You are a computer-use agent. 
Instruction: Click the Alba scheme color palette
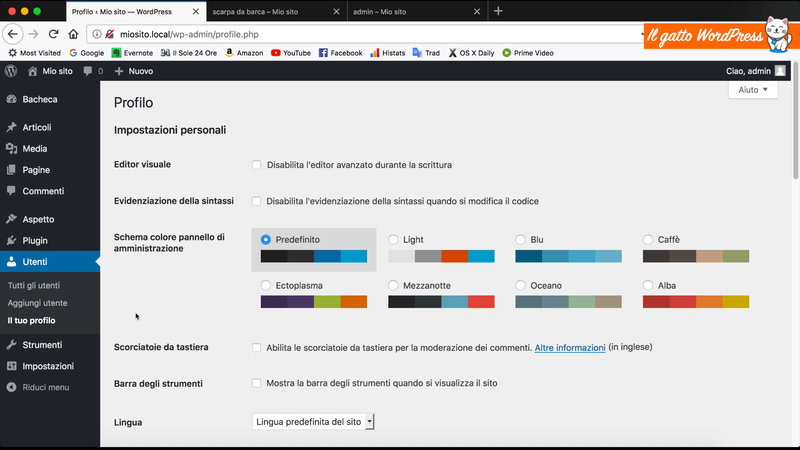(696, 302)
